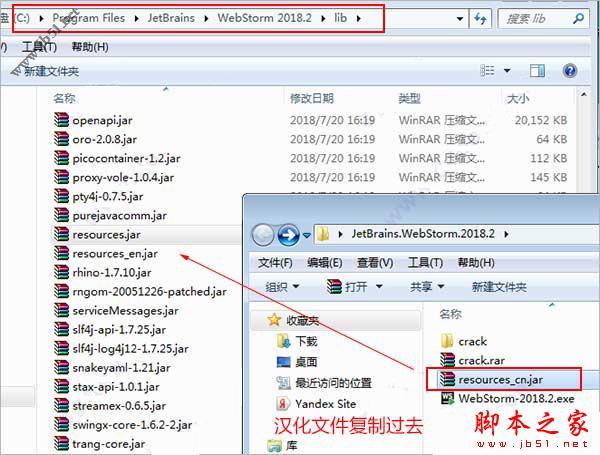Sort by Date modified (修改日期) column
Viewport: 600px width, 455px height.
coord(312,99)
